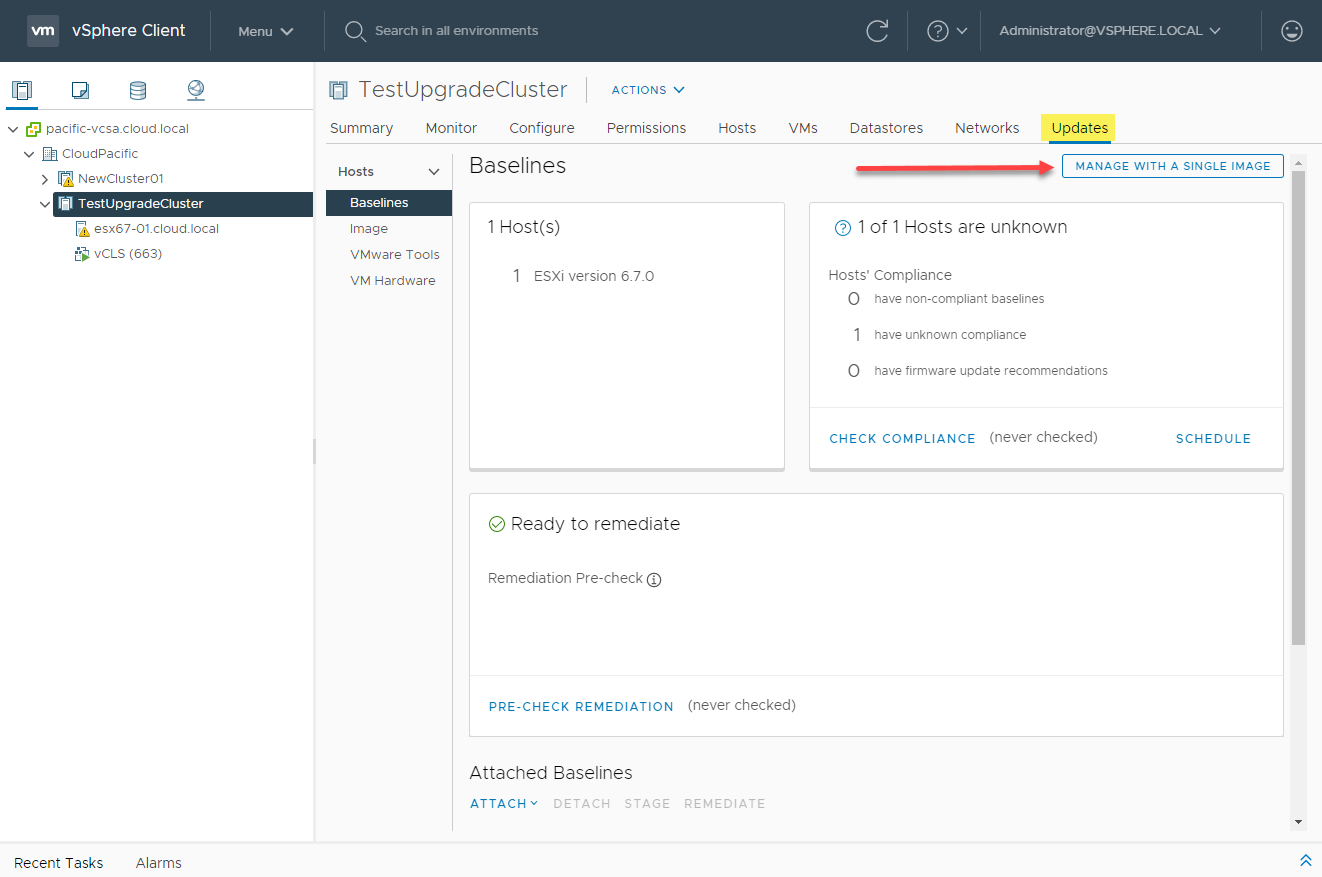This screenshot has width=1322, height=877.
Task: Open the Menu dropdown
Action: pos(265,31)
